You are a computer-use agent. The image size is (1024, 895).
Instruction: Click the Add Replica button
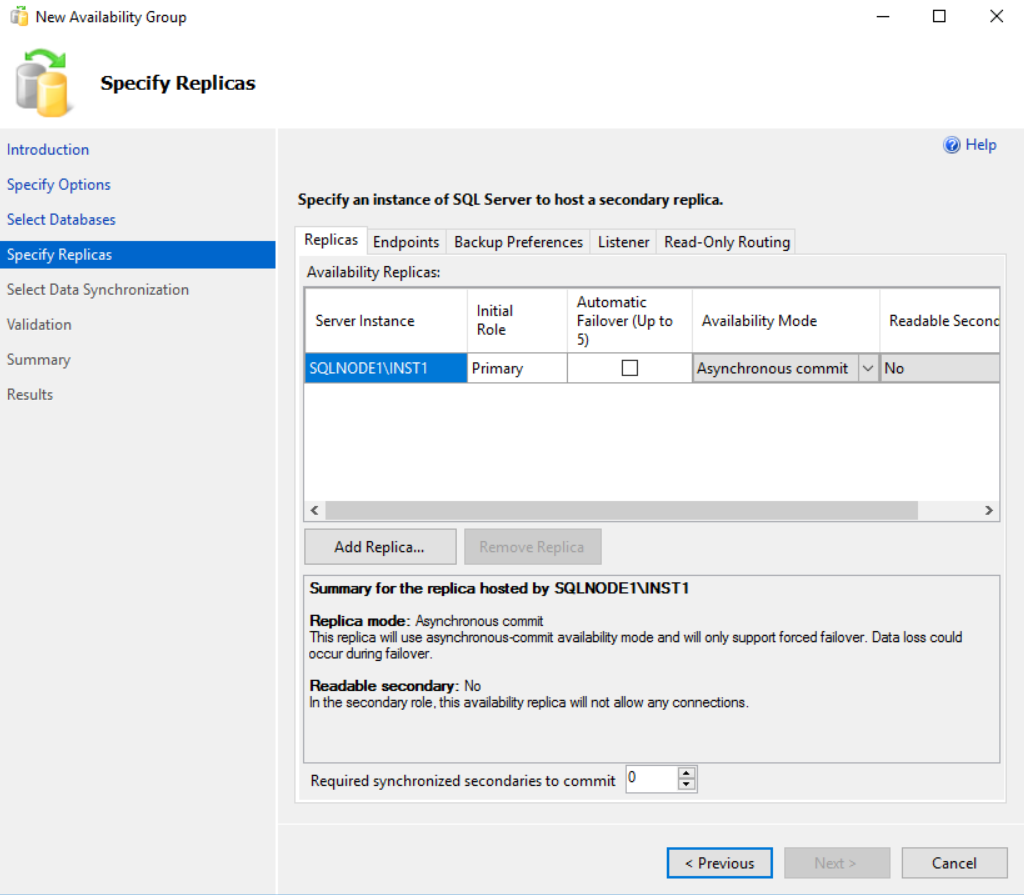tap(380, 547)
